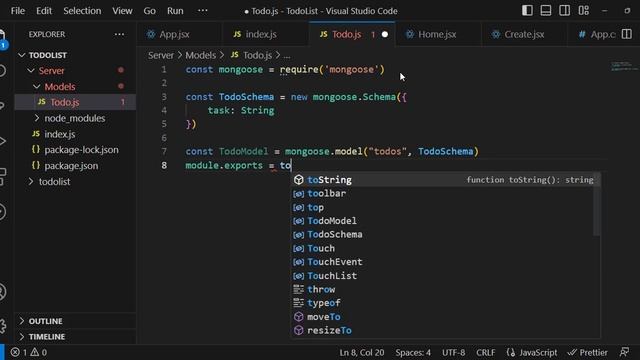Open Todo.js in the explorer tree
Screen dimensions: 640x360
pos(76,102)
